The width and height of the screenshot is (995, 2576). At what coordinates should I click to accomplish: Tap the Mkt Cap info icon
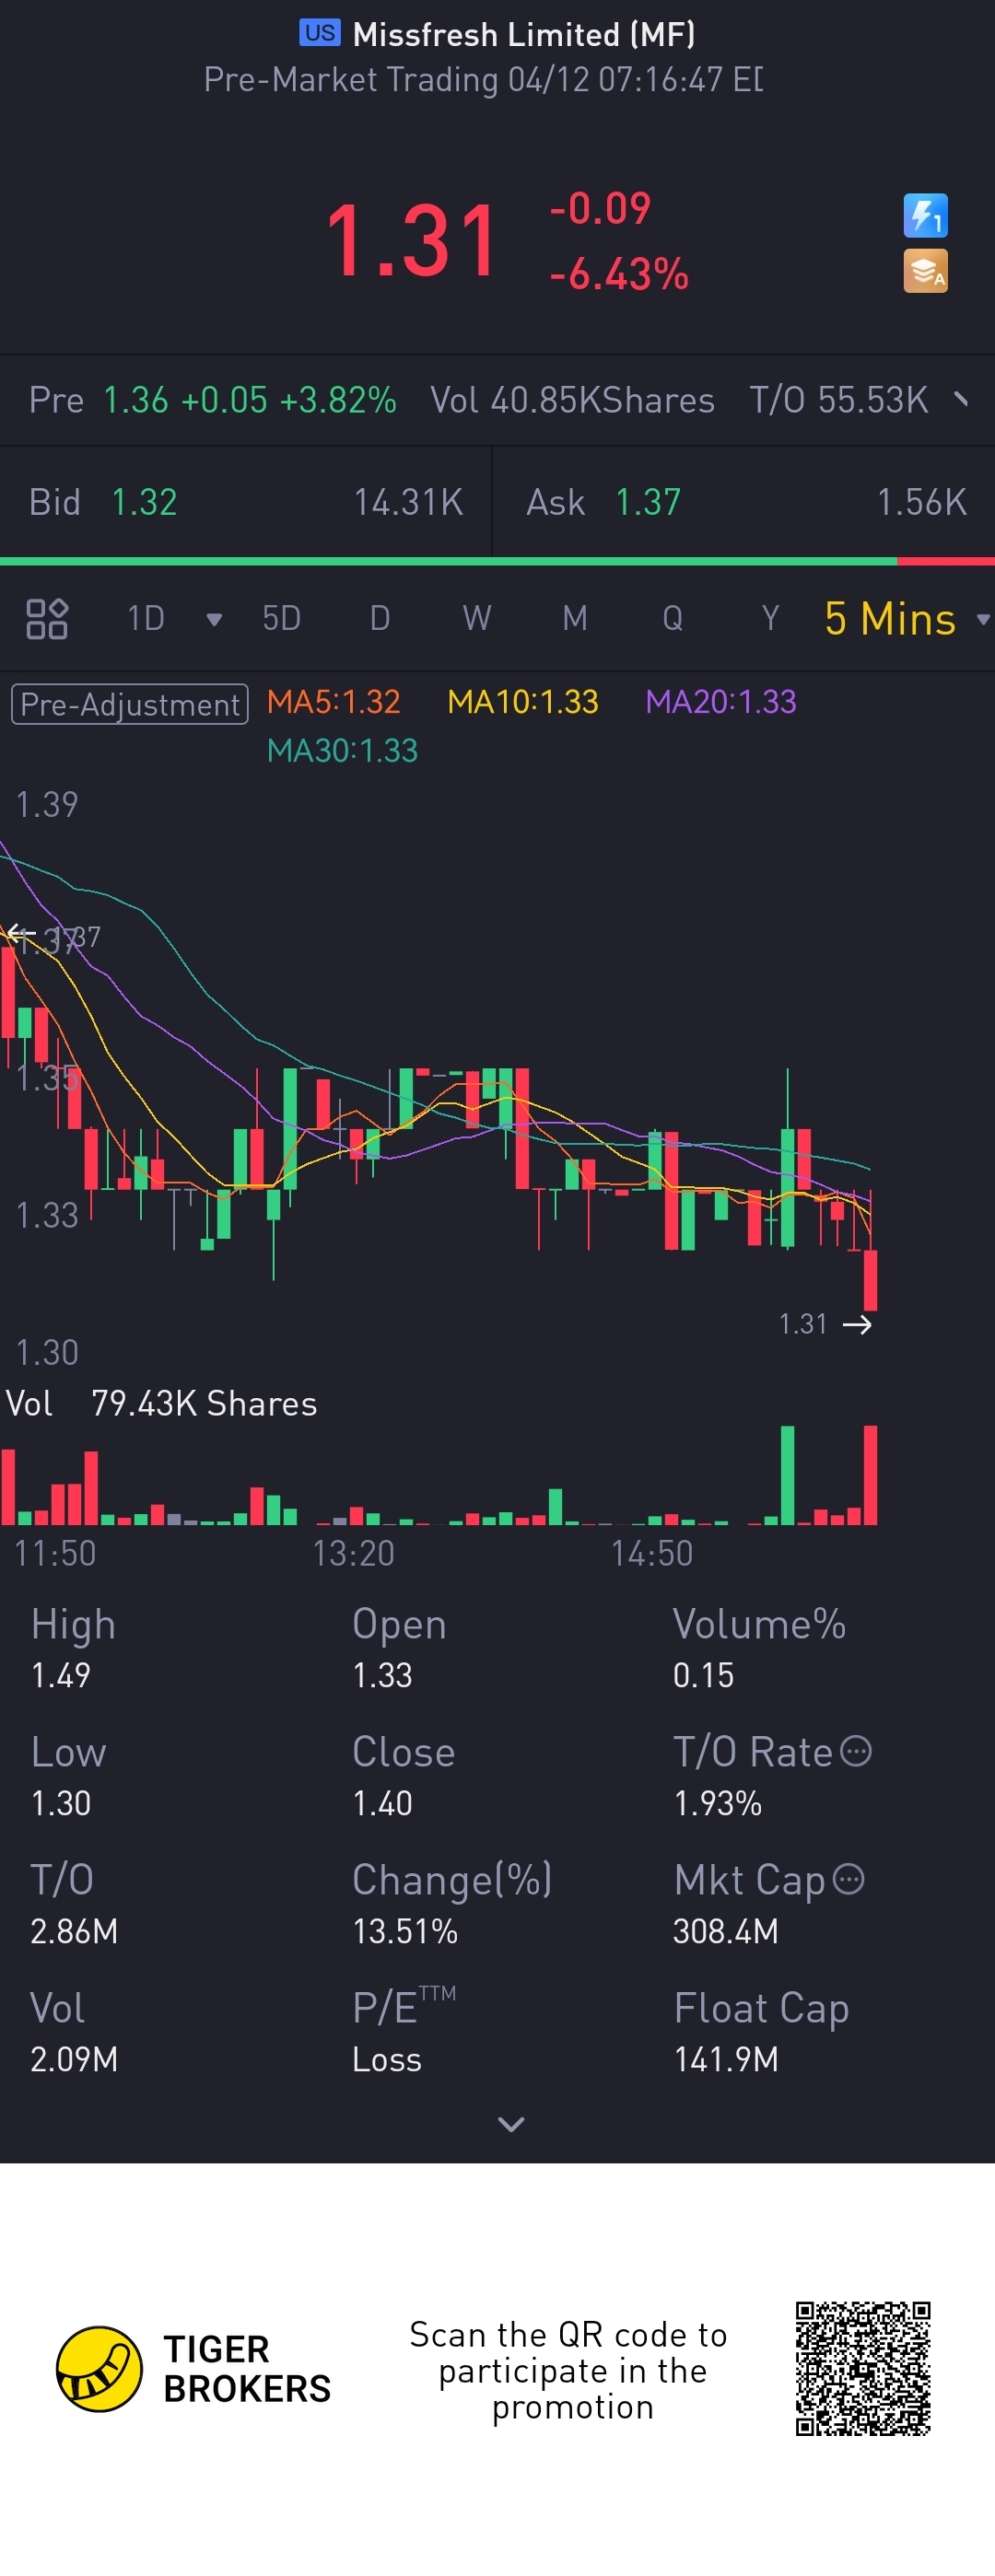point(848,1879)
